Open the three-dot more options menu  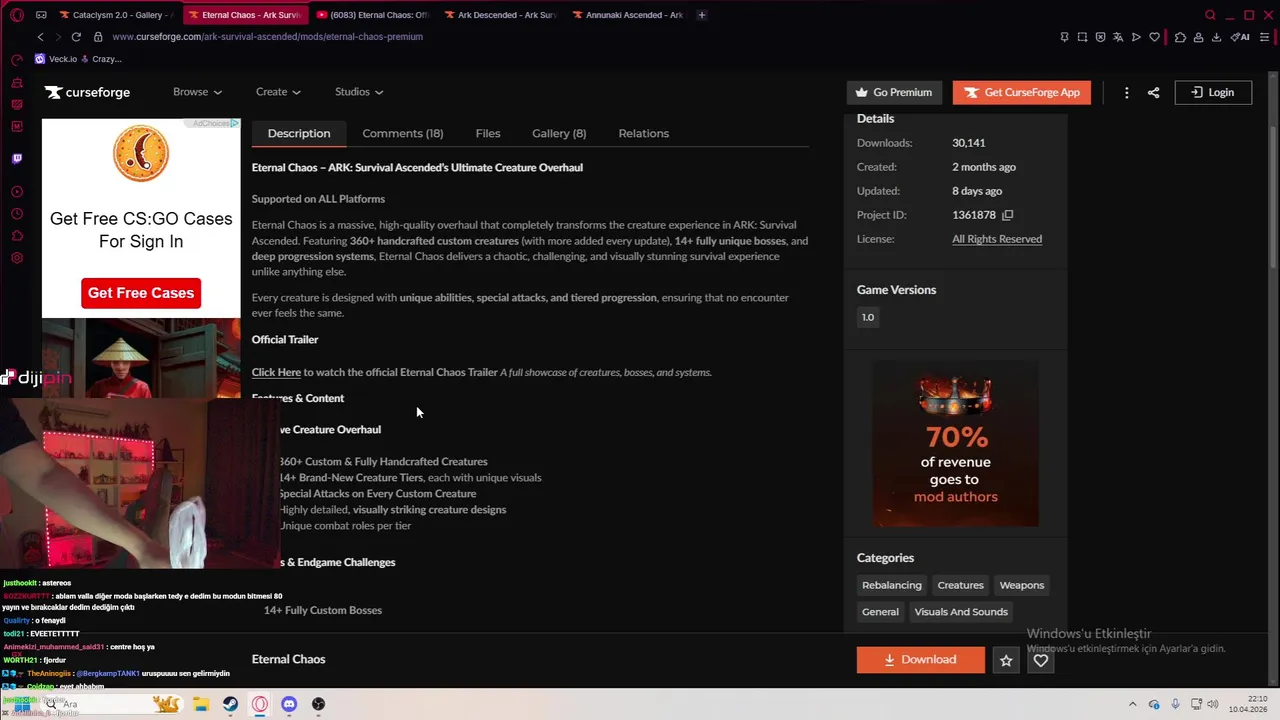tap(1126, 92)
